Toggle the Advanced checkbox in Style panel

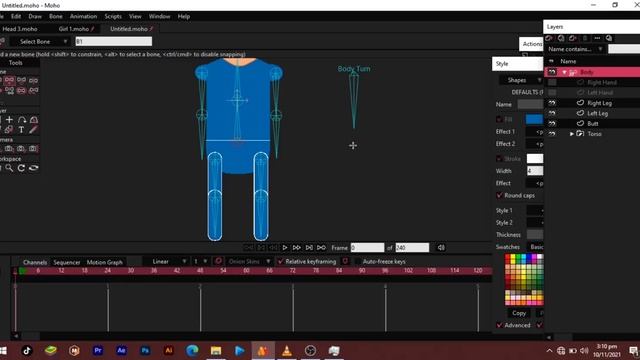[x=499, y=325]
